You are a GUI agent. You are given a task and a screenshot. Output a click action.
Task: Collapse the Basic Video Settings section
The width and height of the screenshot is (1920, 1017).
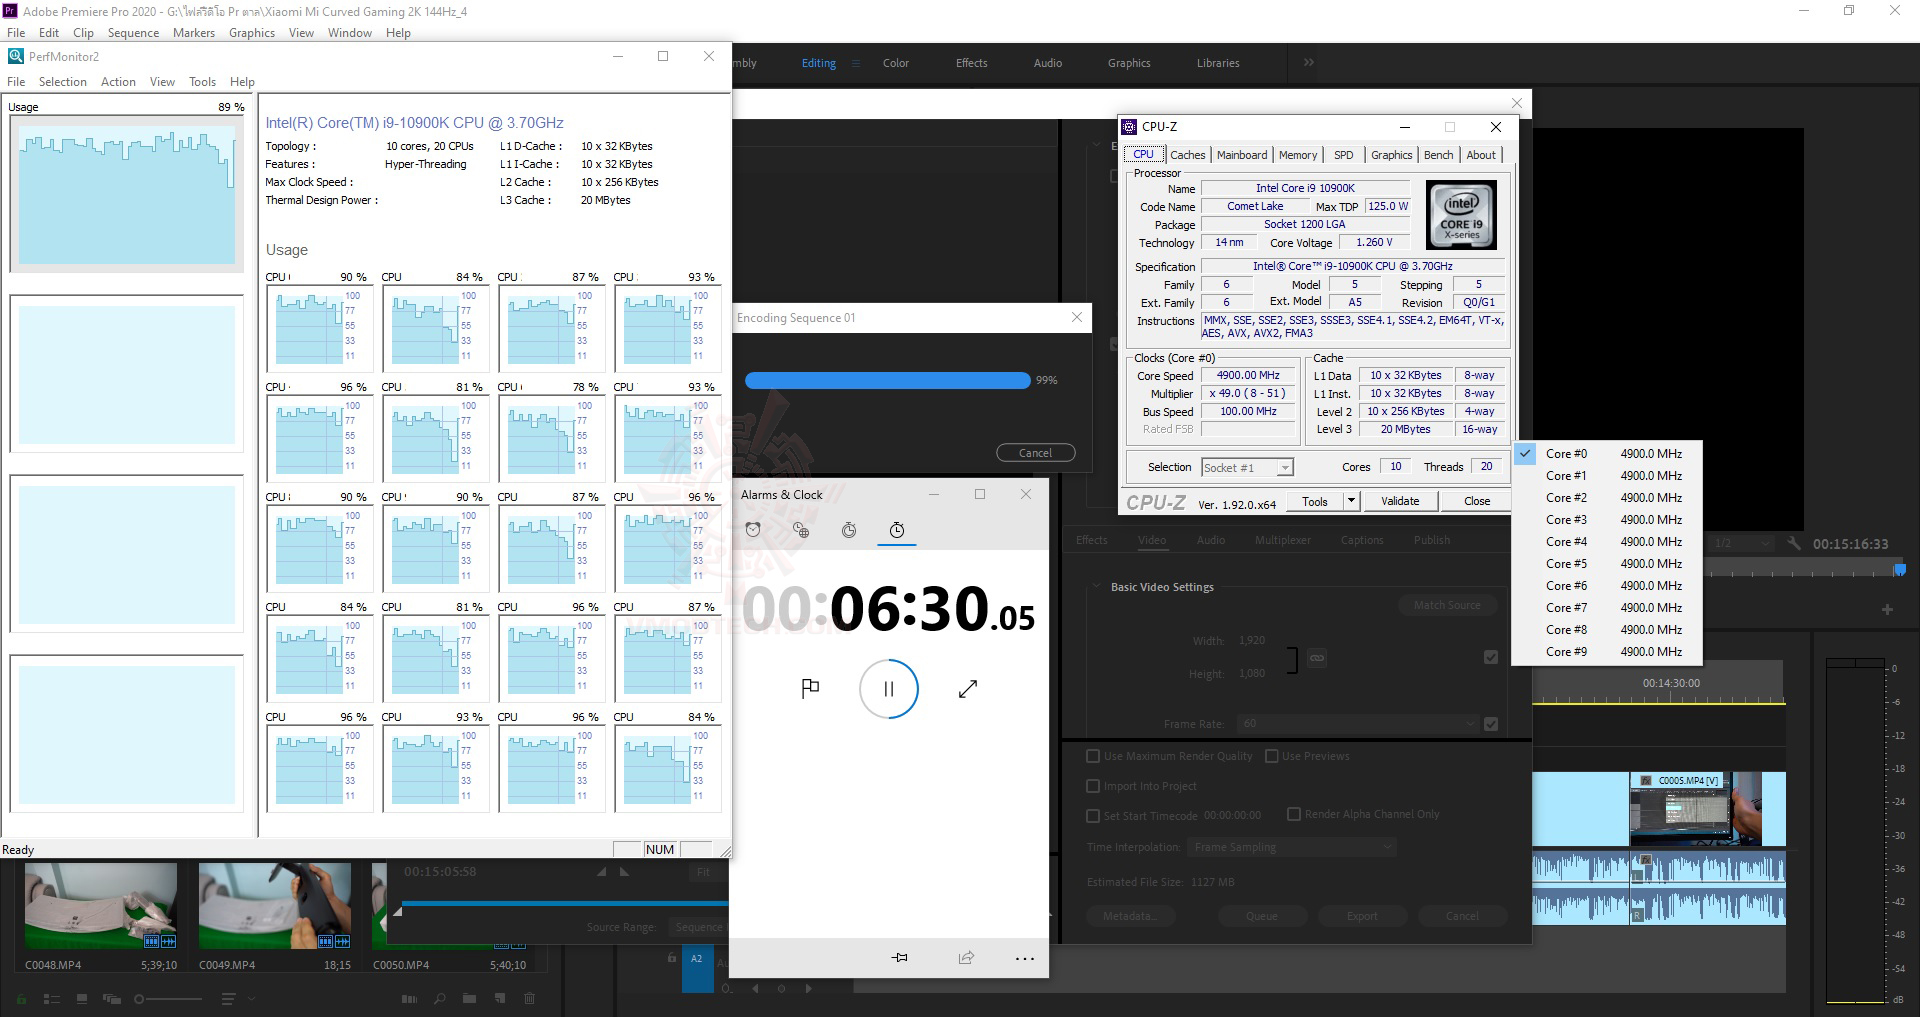(x=1097, y=587)
